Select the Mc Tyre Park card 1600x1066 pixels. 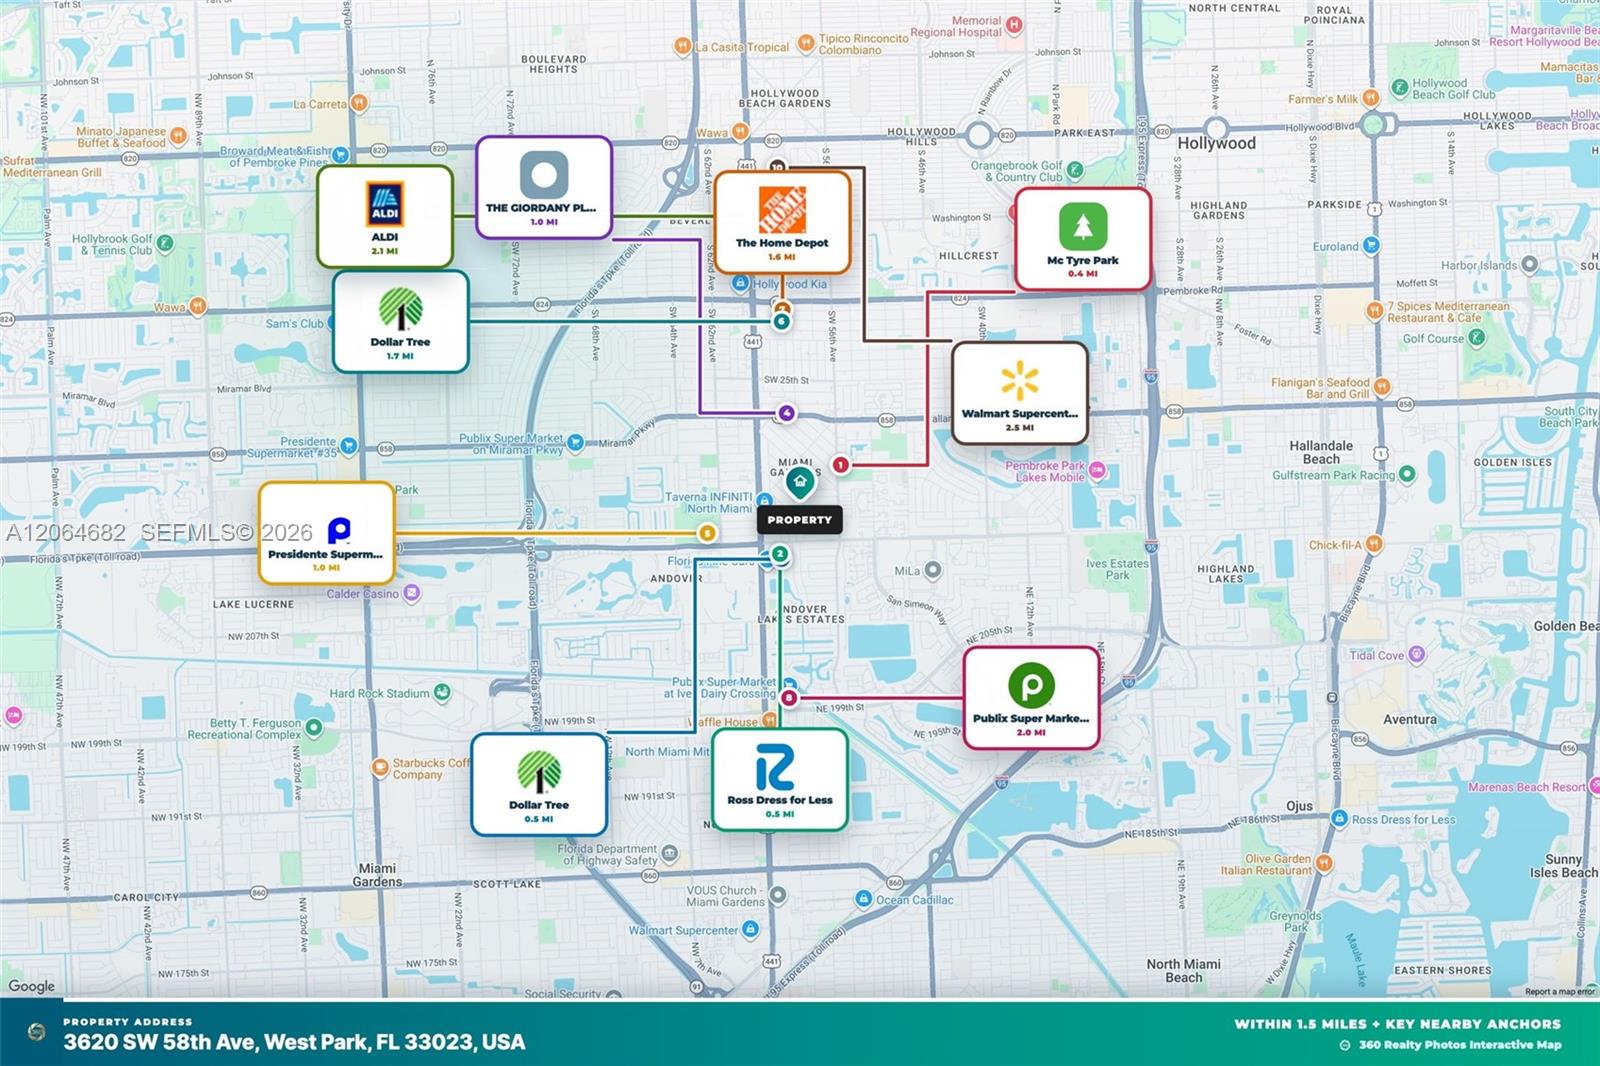1083,239
